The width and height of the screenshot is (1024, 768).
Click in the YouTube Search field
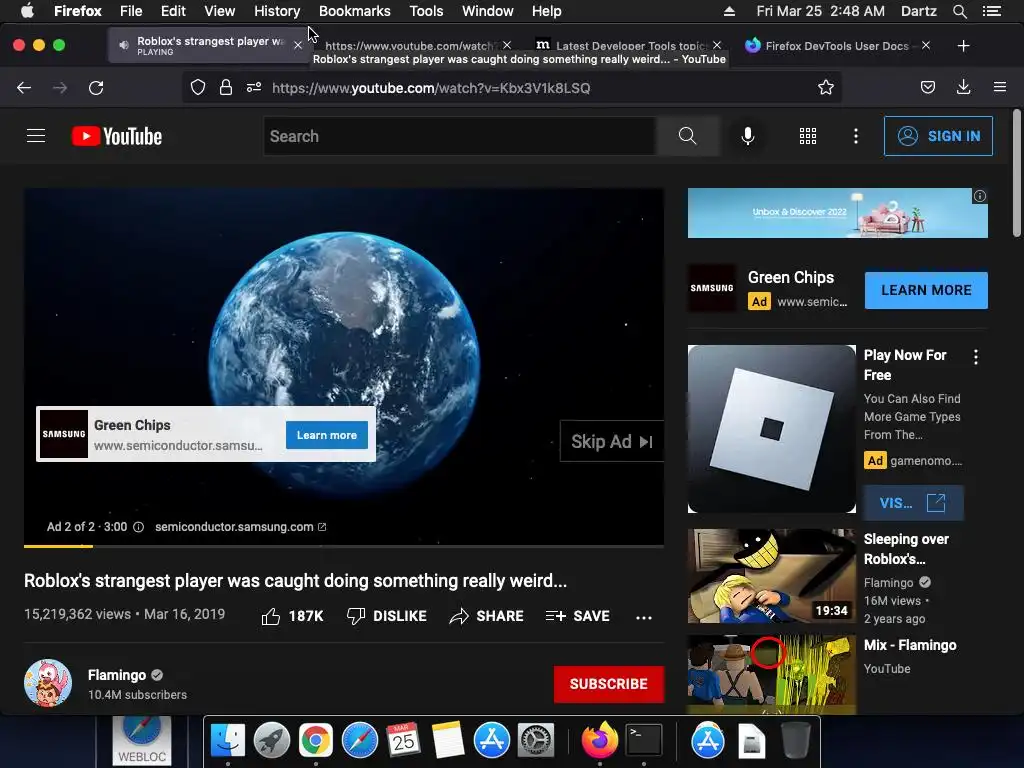[460, 136]
